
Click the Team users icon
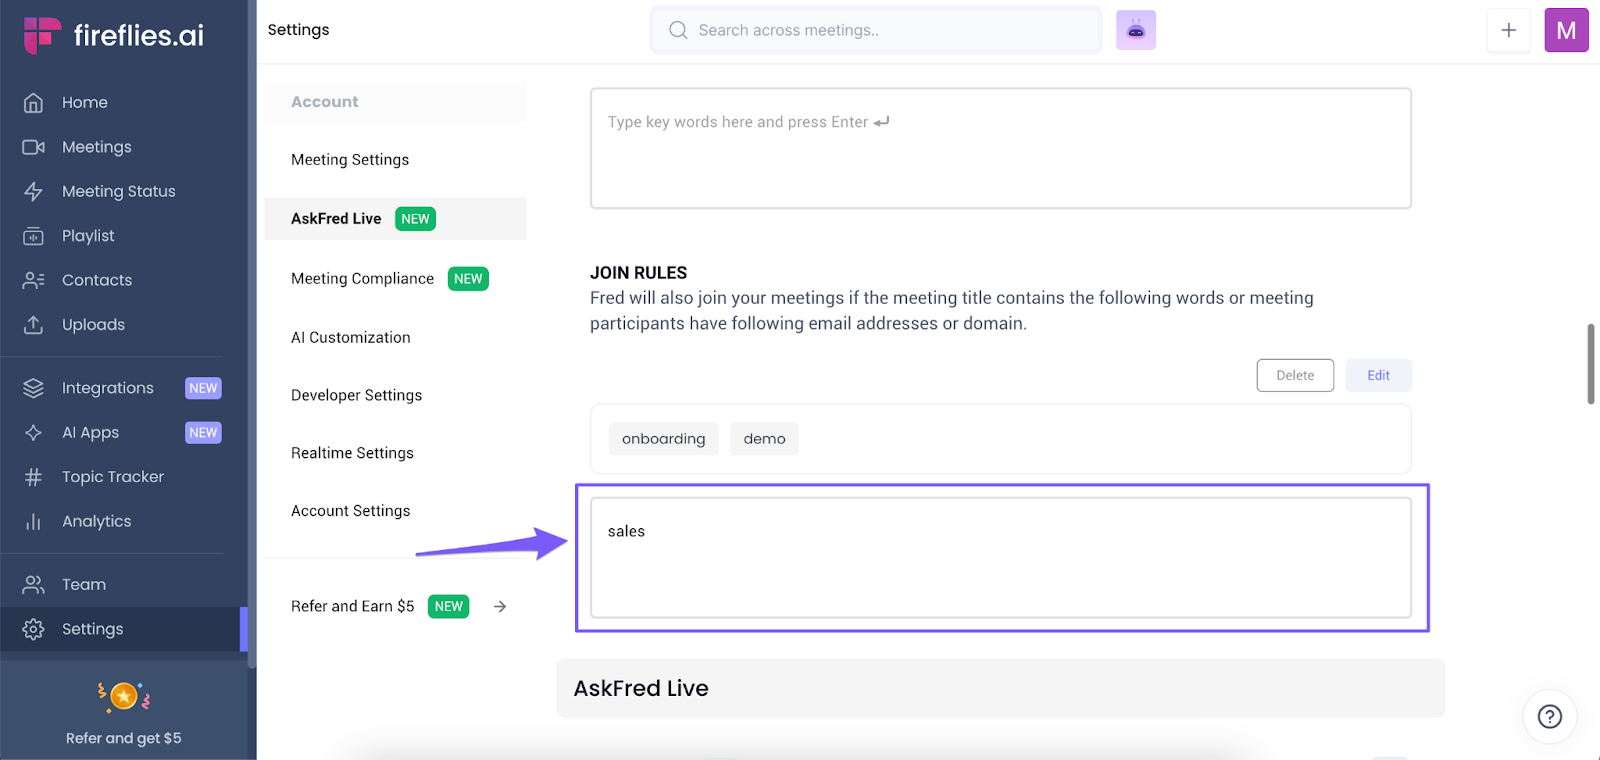pyautogui.click(x=33, y=584)
